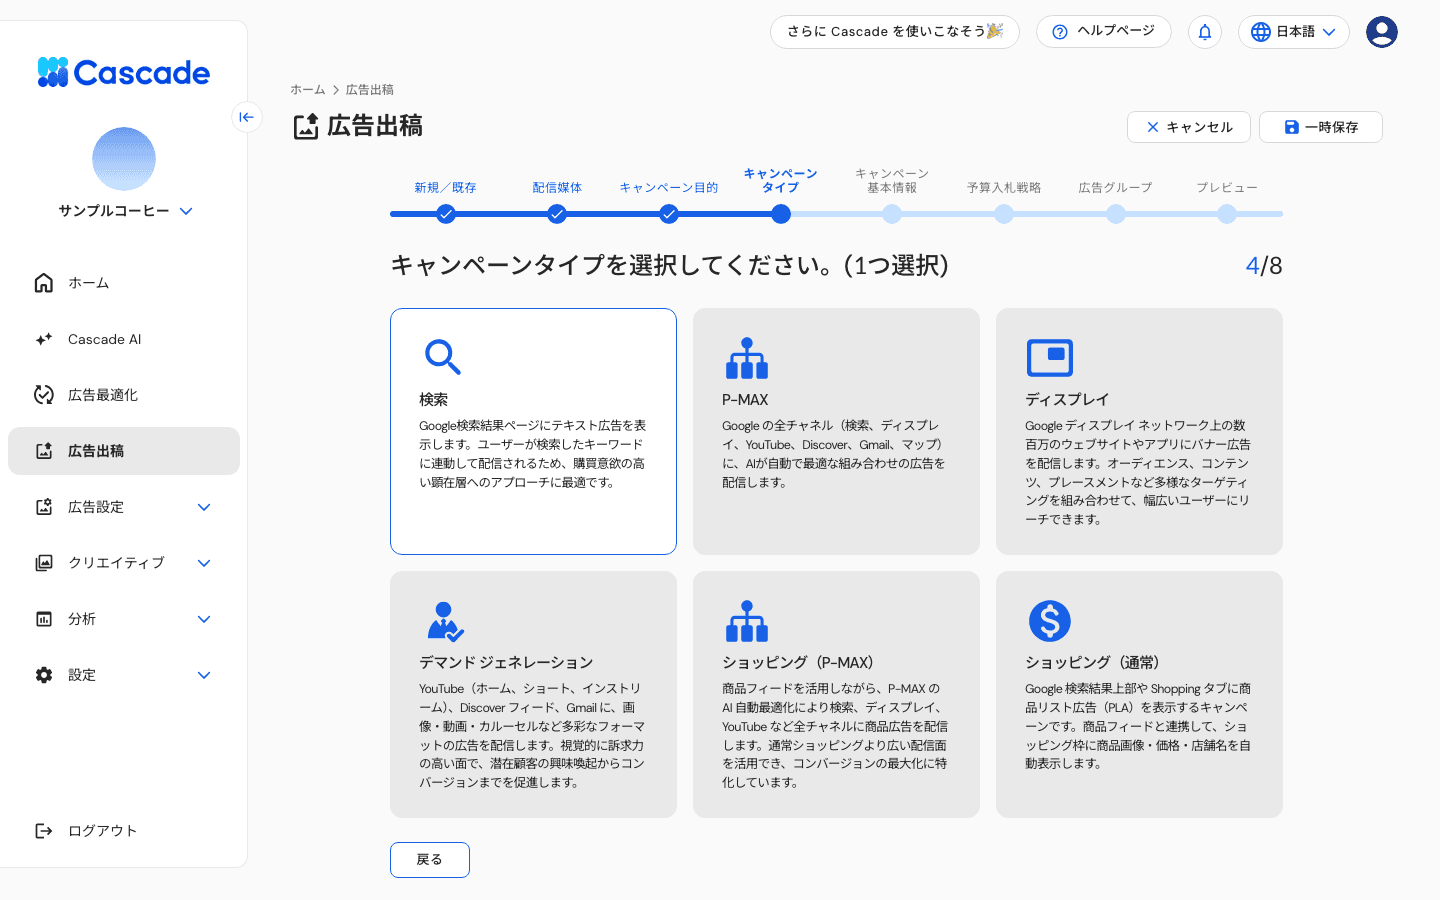Screen dimensions: 1440x900
Task: Click the Cascade AI sparkle icon
Action: 44,339
